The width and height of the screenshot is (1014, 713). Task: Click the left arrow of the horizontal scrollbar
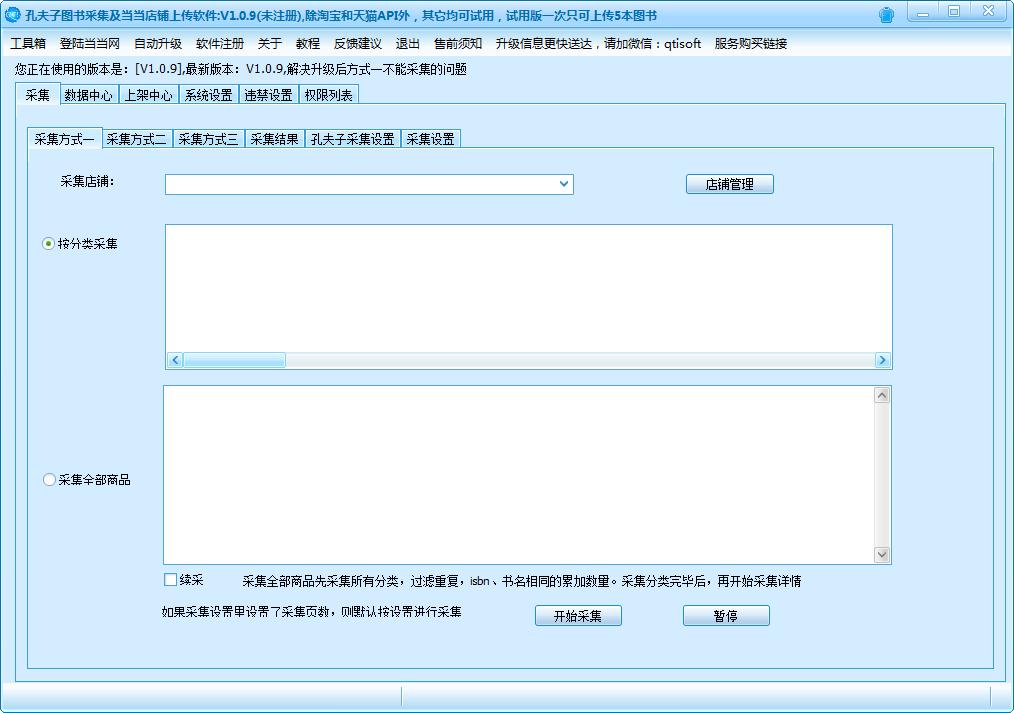coord(173,360)
